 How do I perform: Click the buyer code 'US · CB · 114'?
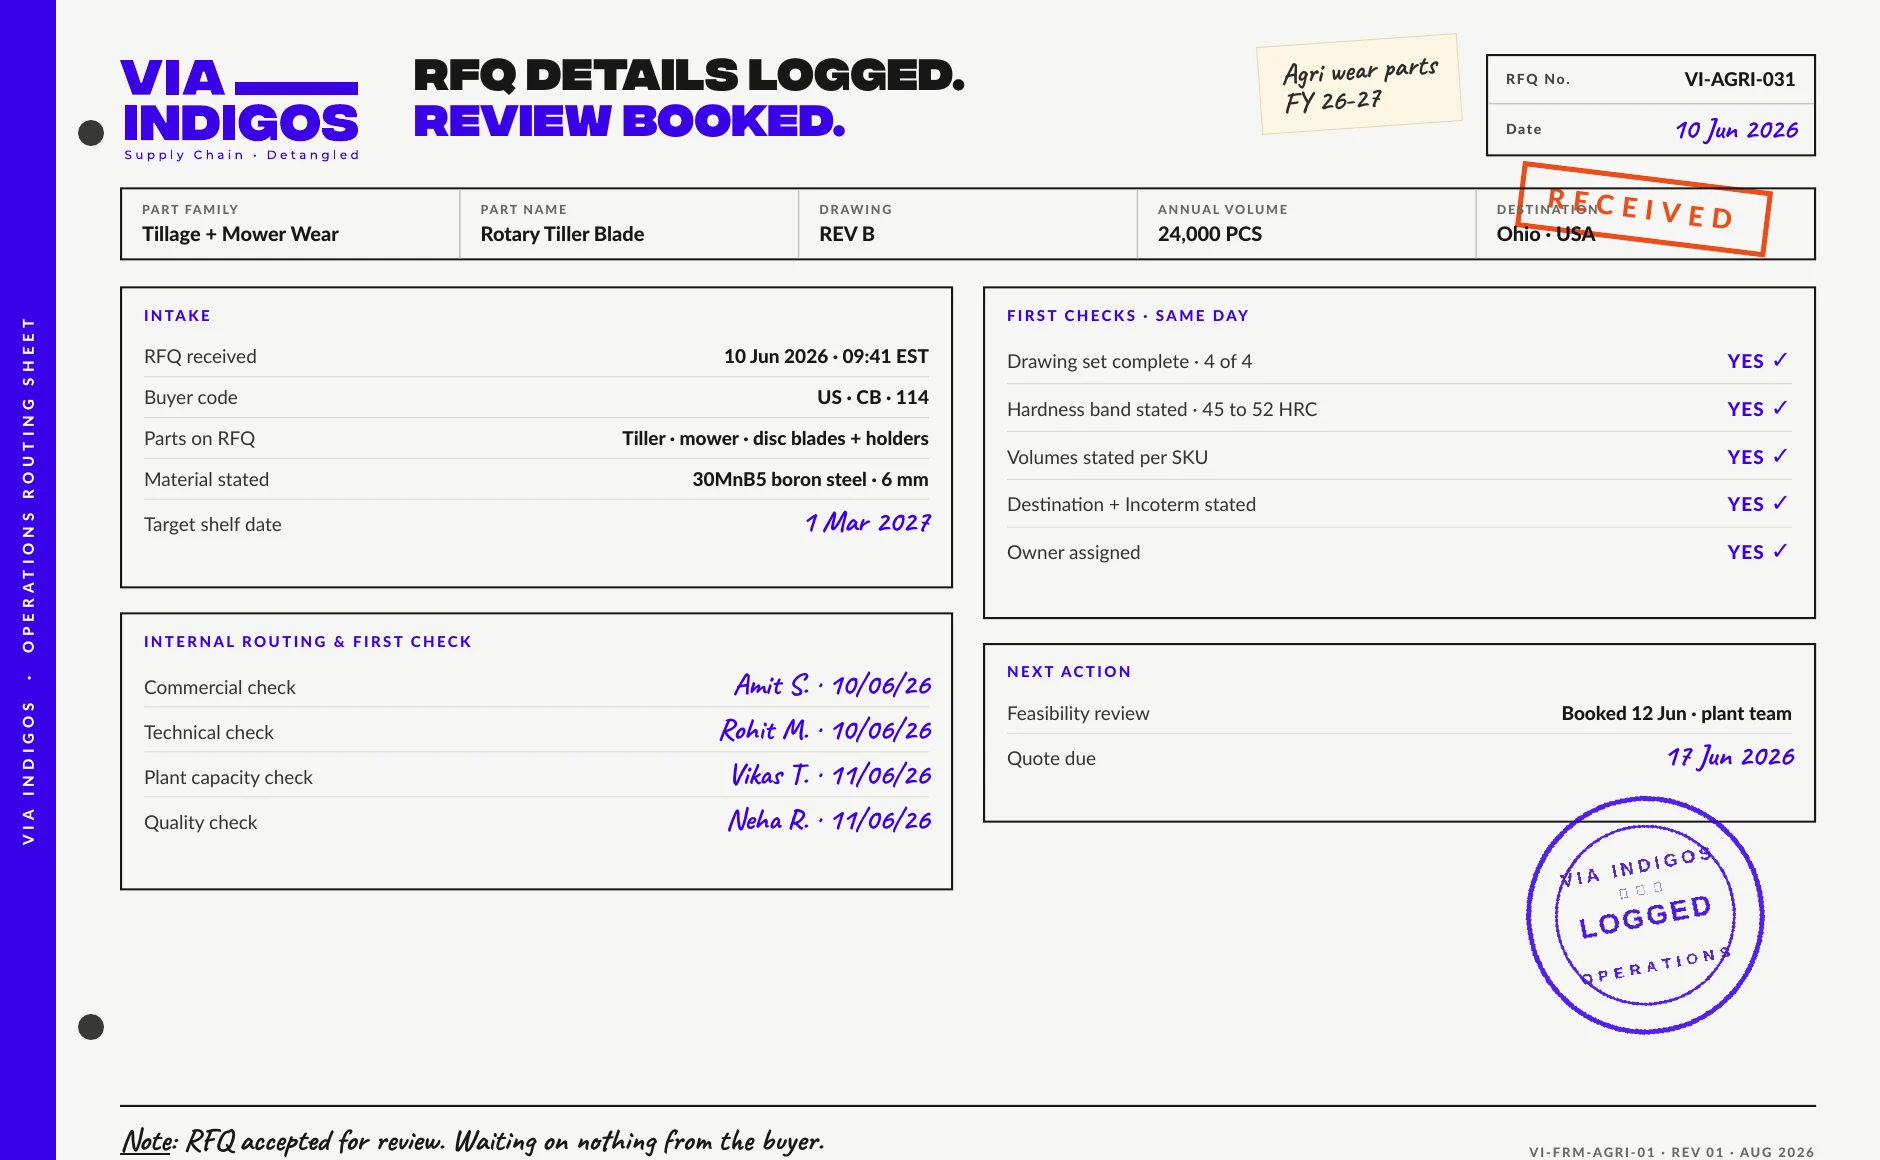point(872,397)
